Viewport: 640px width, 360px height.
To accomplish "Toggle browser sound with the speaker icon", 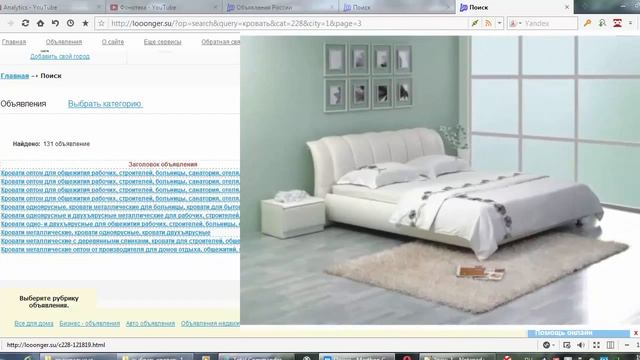I will click(x=581, y=345).
